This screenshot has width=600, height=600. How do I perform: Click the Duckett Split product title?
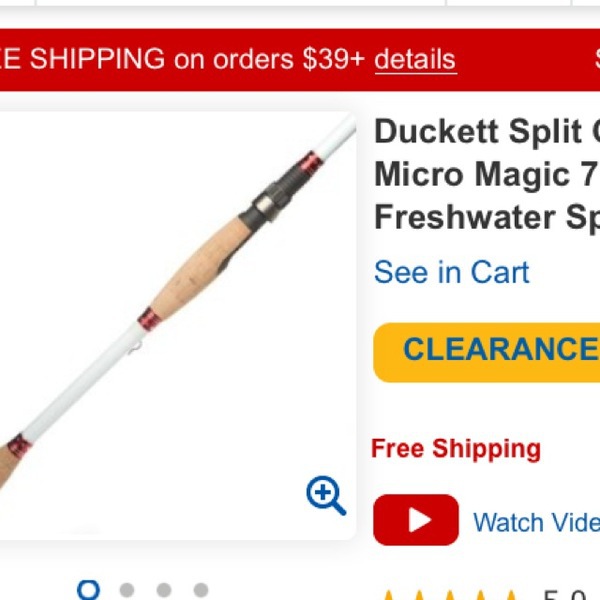coord(487,174)
